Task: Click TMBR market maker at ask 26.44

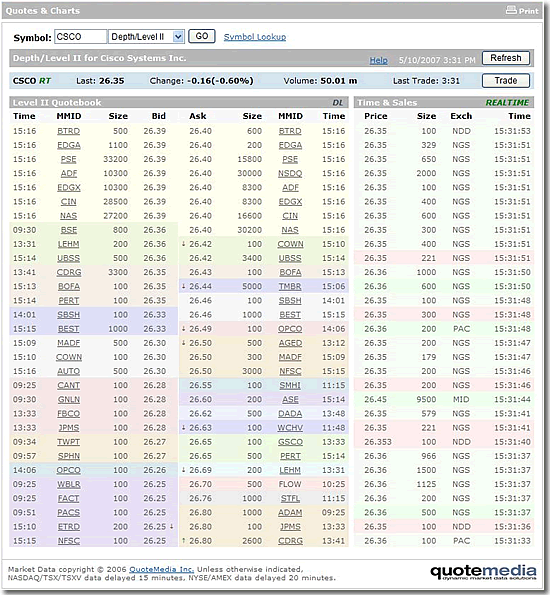Action: (x=290, y=286)
